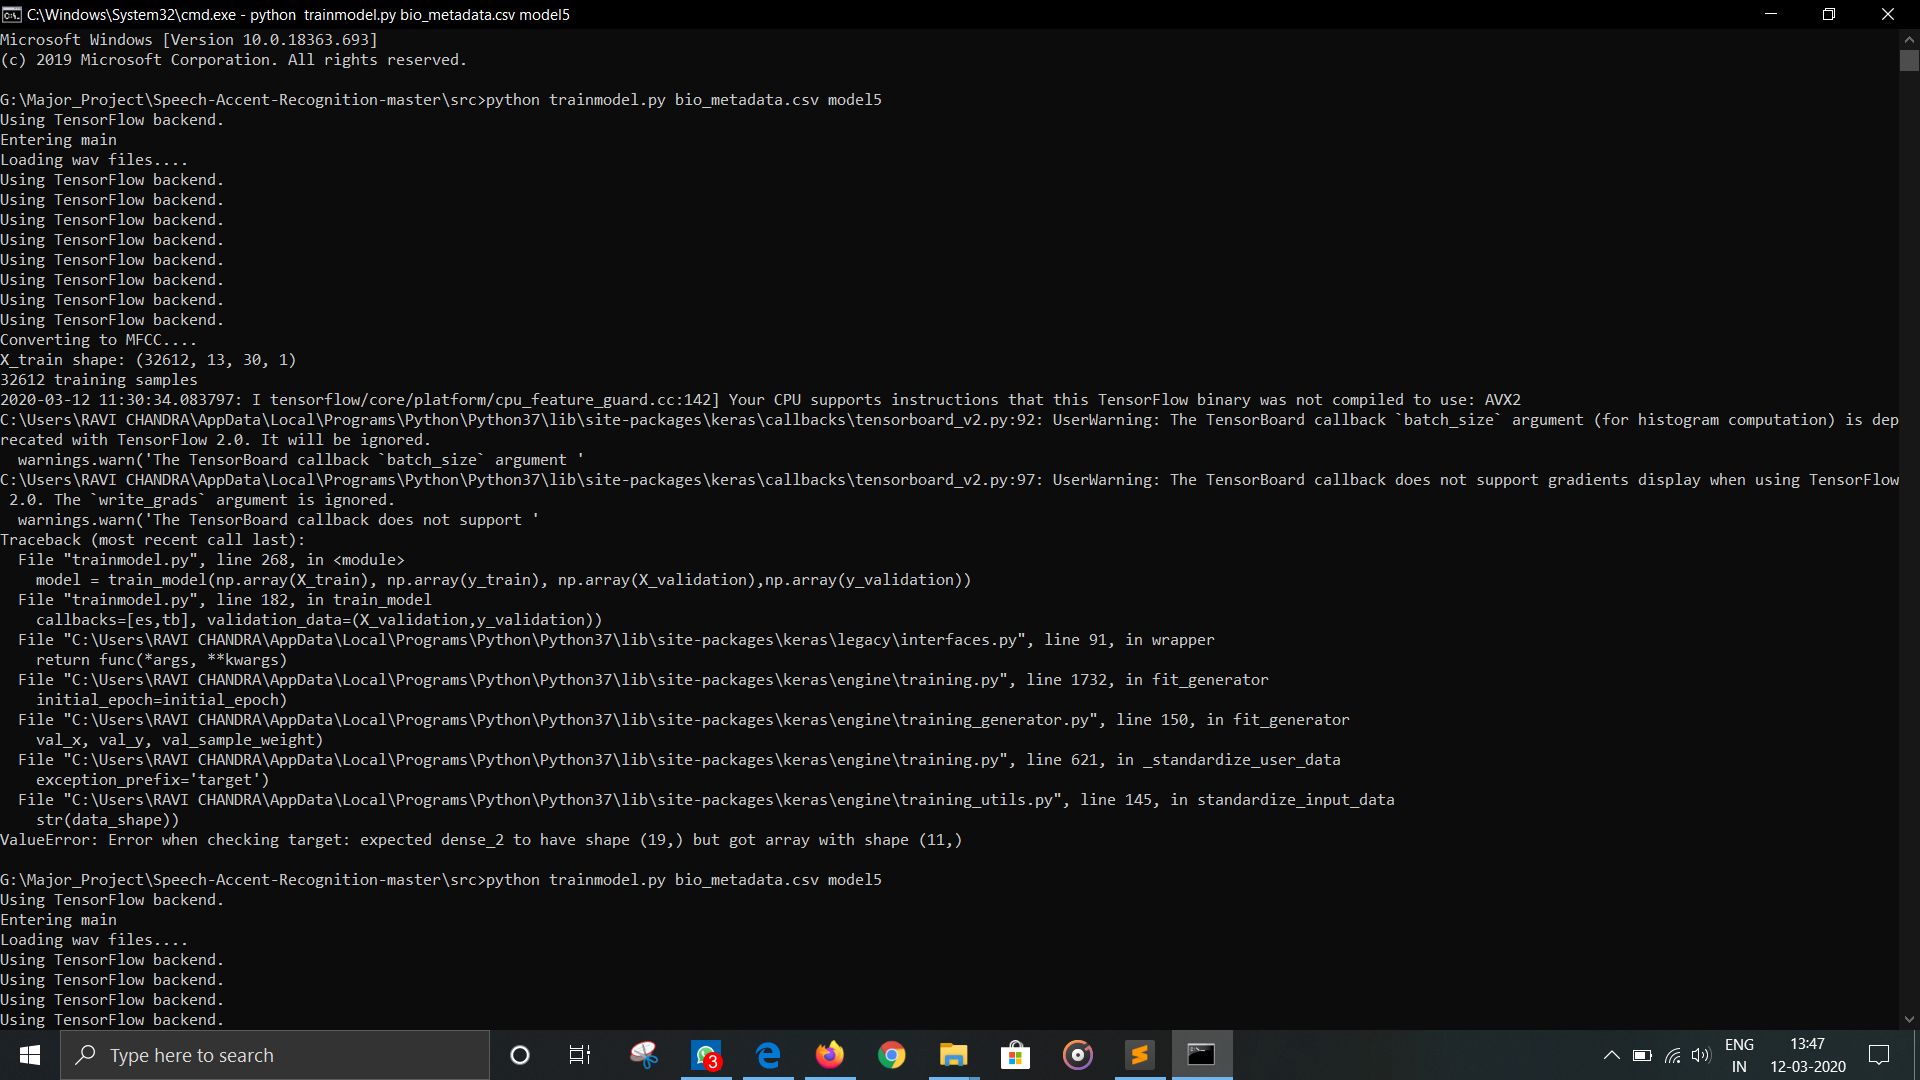Image resolution: width=1920 pixels, height=1080 pixels.
Task: Click the 'initial_epoch=initial_epoch)' line
Action: pyautogui.click(x=162, y=700)
